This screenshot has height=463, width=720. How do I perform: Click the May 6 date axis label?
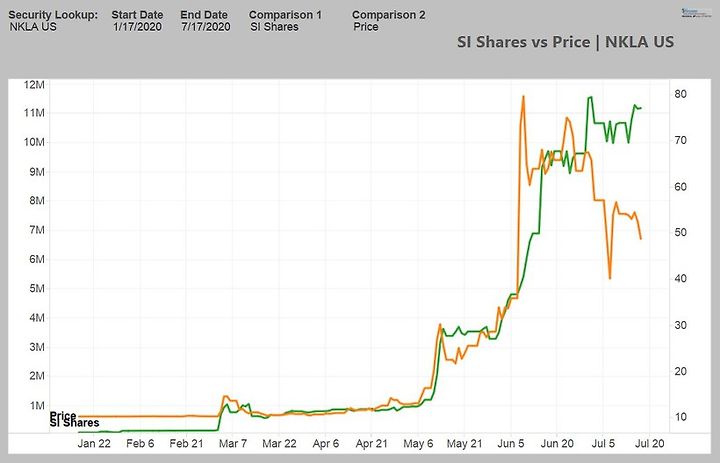pos(418,443)
